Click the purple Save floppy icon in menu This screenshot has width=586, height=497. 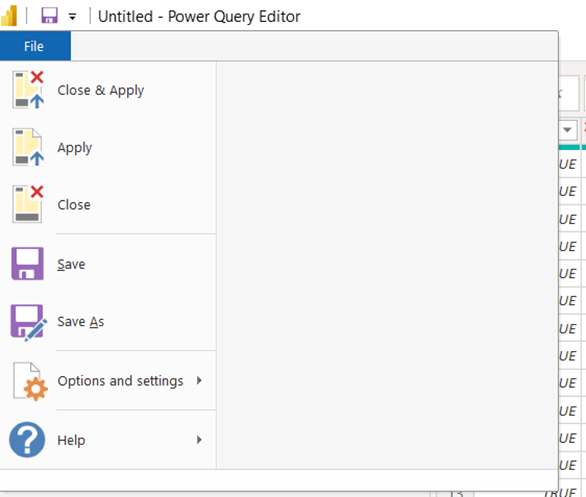[x=28, y=263]
